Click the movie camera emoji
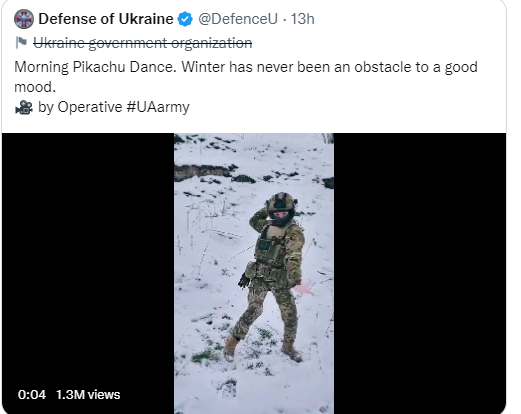521x414 pixels. pyautogui.click(x=24, y=107)
